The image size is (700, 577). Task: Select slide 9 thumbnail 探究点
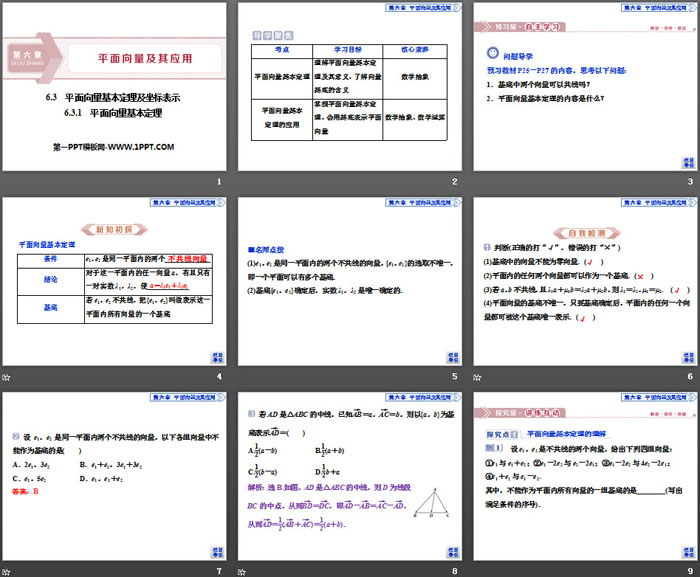click(585, 477)
